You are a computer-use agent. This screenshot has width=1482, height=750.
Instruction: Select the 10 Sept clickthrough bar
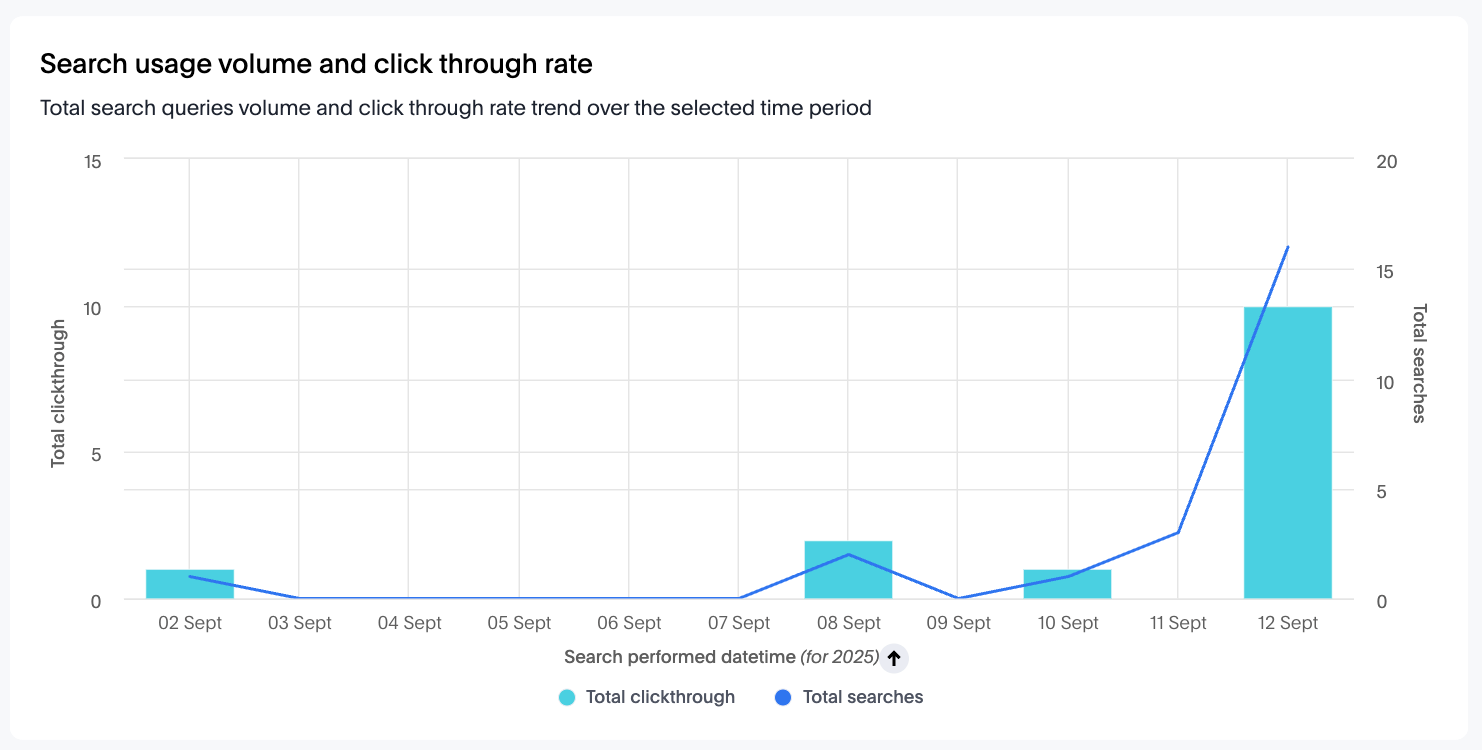pos(1068,586)
